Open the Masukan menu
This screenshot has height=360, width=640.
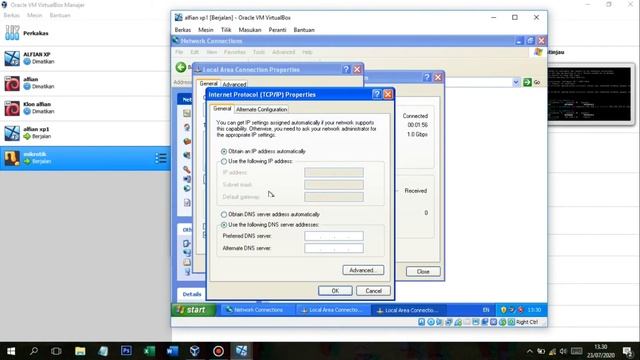tap(250, 30)
